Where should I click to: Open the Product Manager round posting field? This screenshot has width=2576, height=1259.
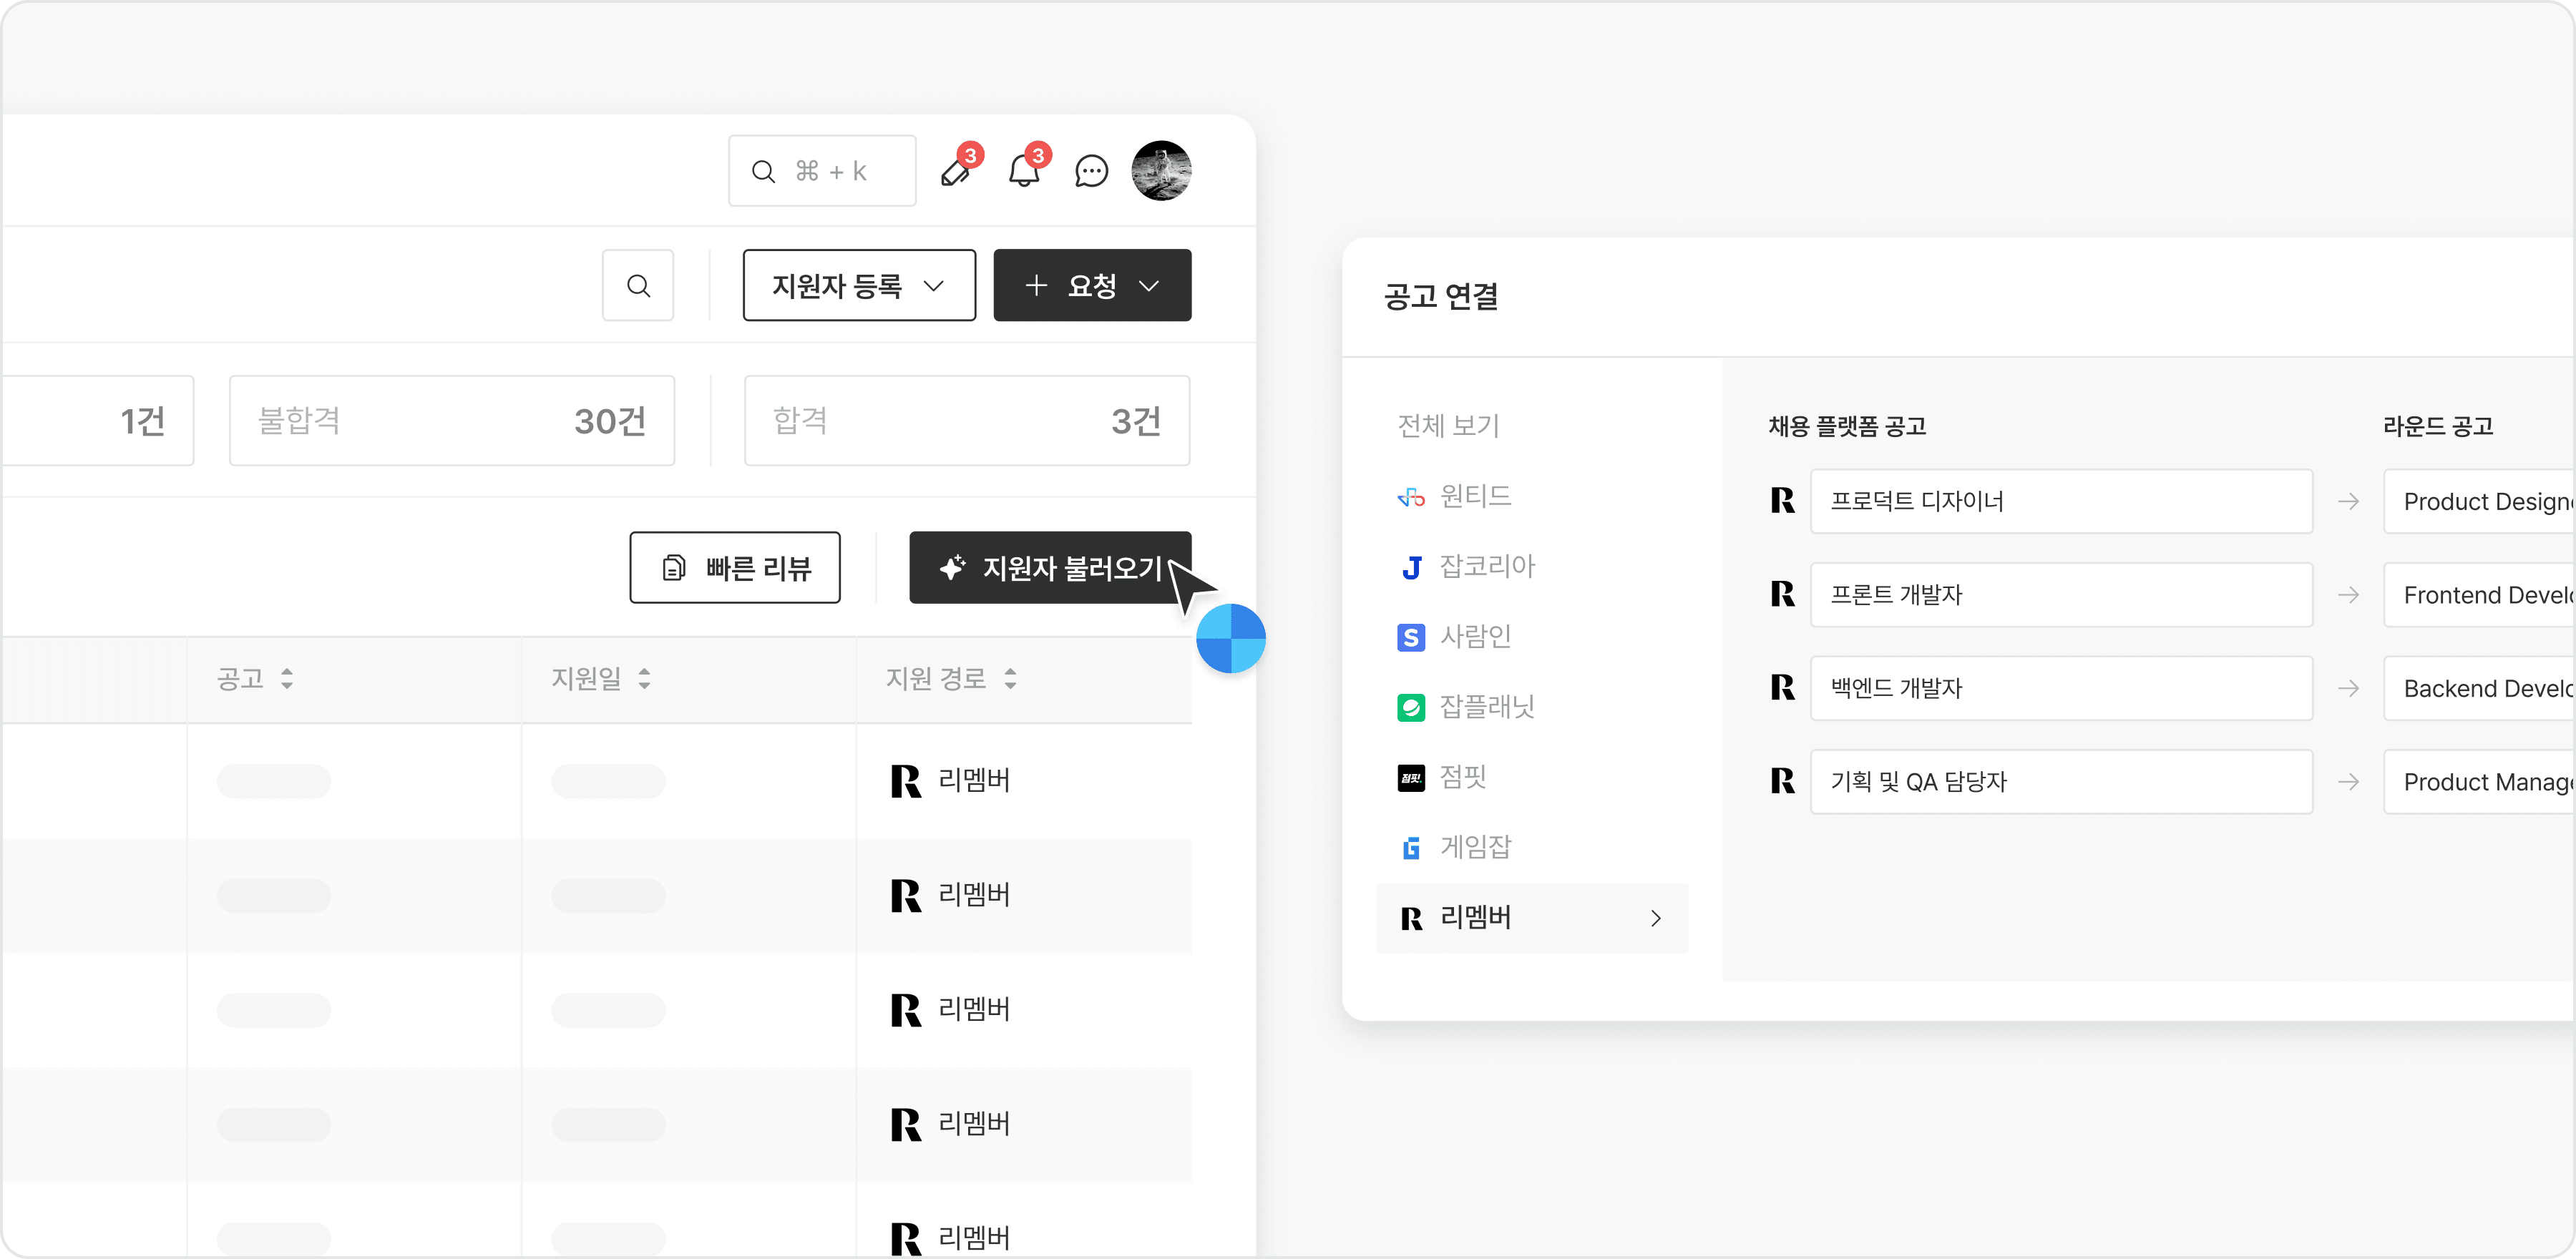point(2479,782)
